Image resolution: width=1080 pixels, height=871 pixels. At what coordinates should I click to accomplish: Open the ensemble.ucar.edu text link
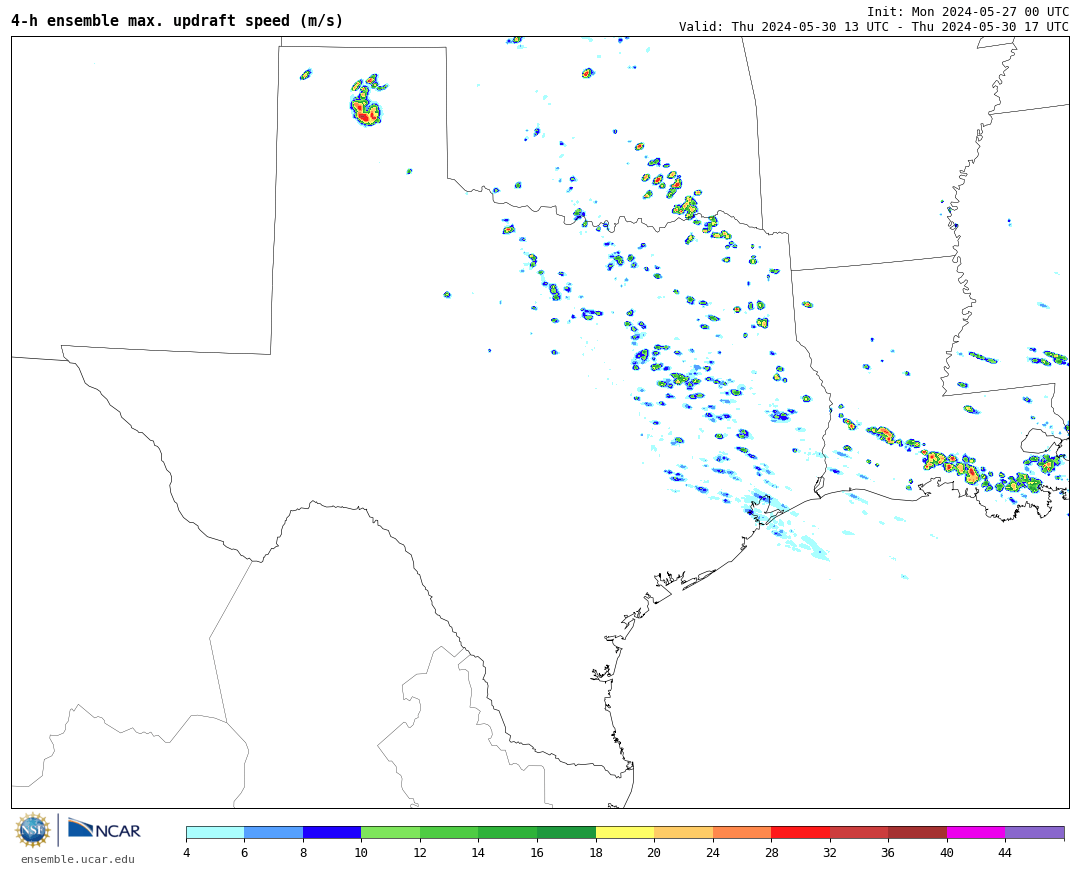pyautogui.click(x=78, y=859)
